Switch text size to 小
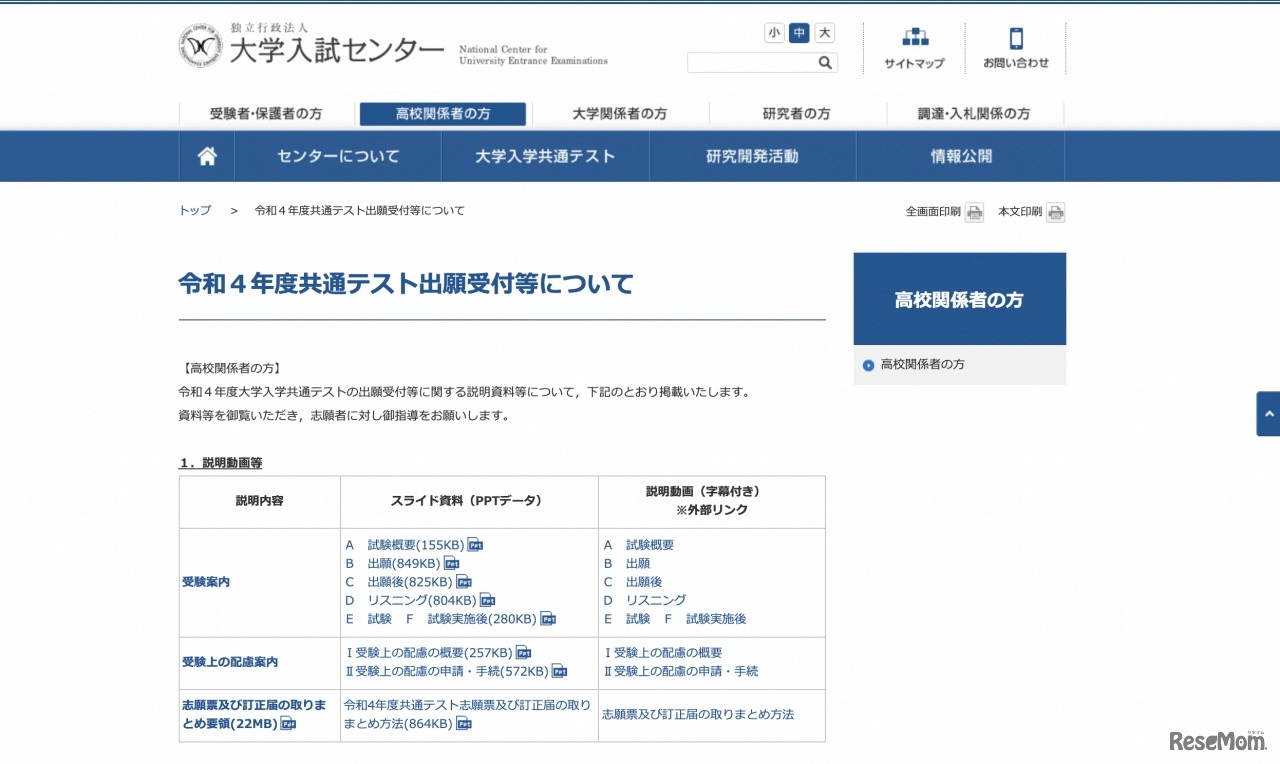This screenshot has width=1280, height=764. coord(774,33)
